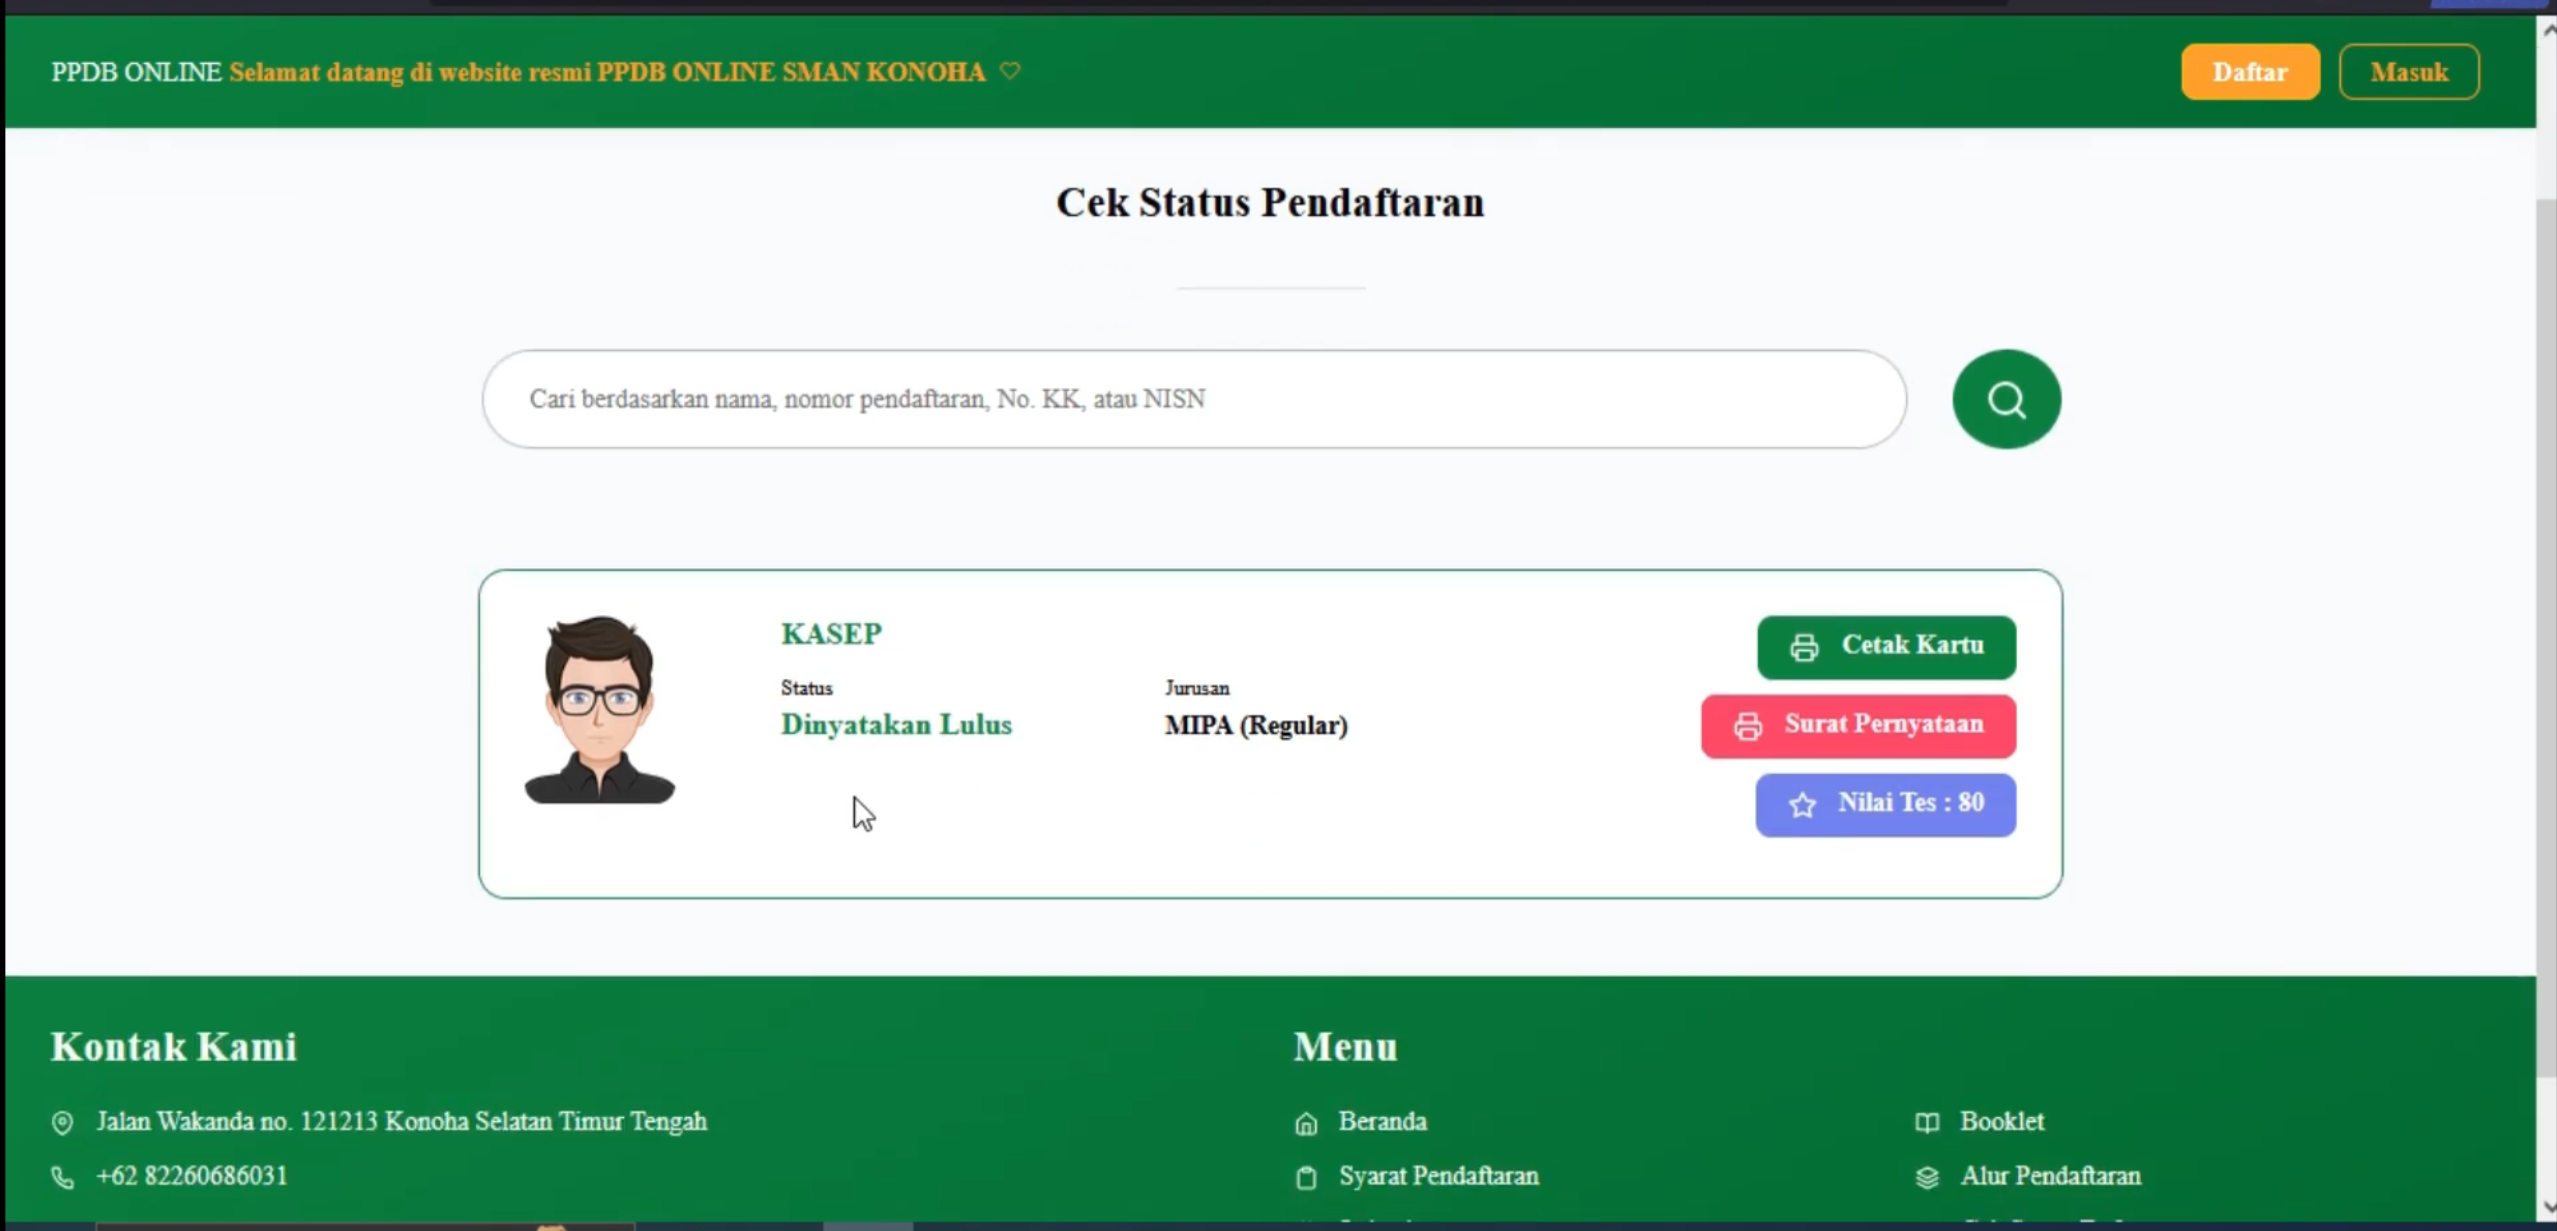Click the clipboard icon next to Syarat Pendaftaran

click(x=1306, y=1177)
